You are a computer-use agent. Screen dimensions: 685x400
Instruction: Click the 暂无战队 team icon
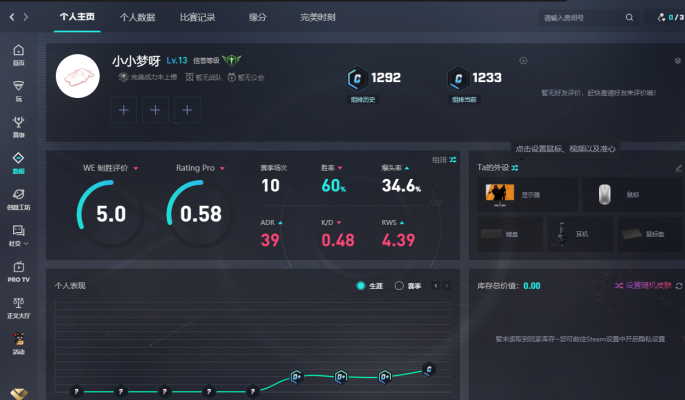pyautogui.click(x=190, y=77)
